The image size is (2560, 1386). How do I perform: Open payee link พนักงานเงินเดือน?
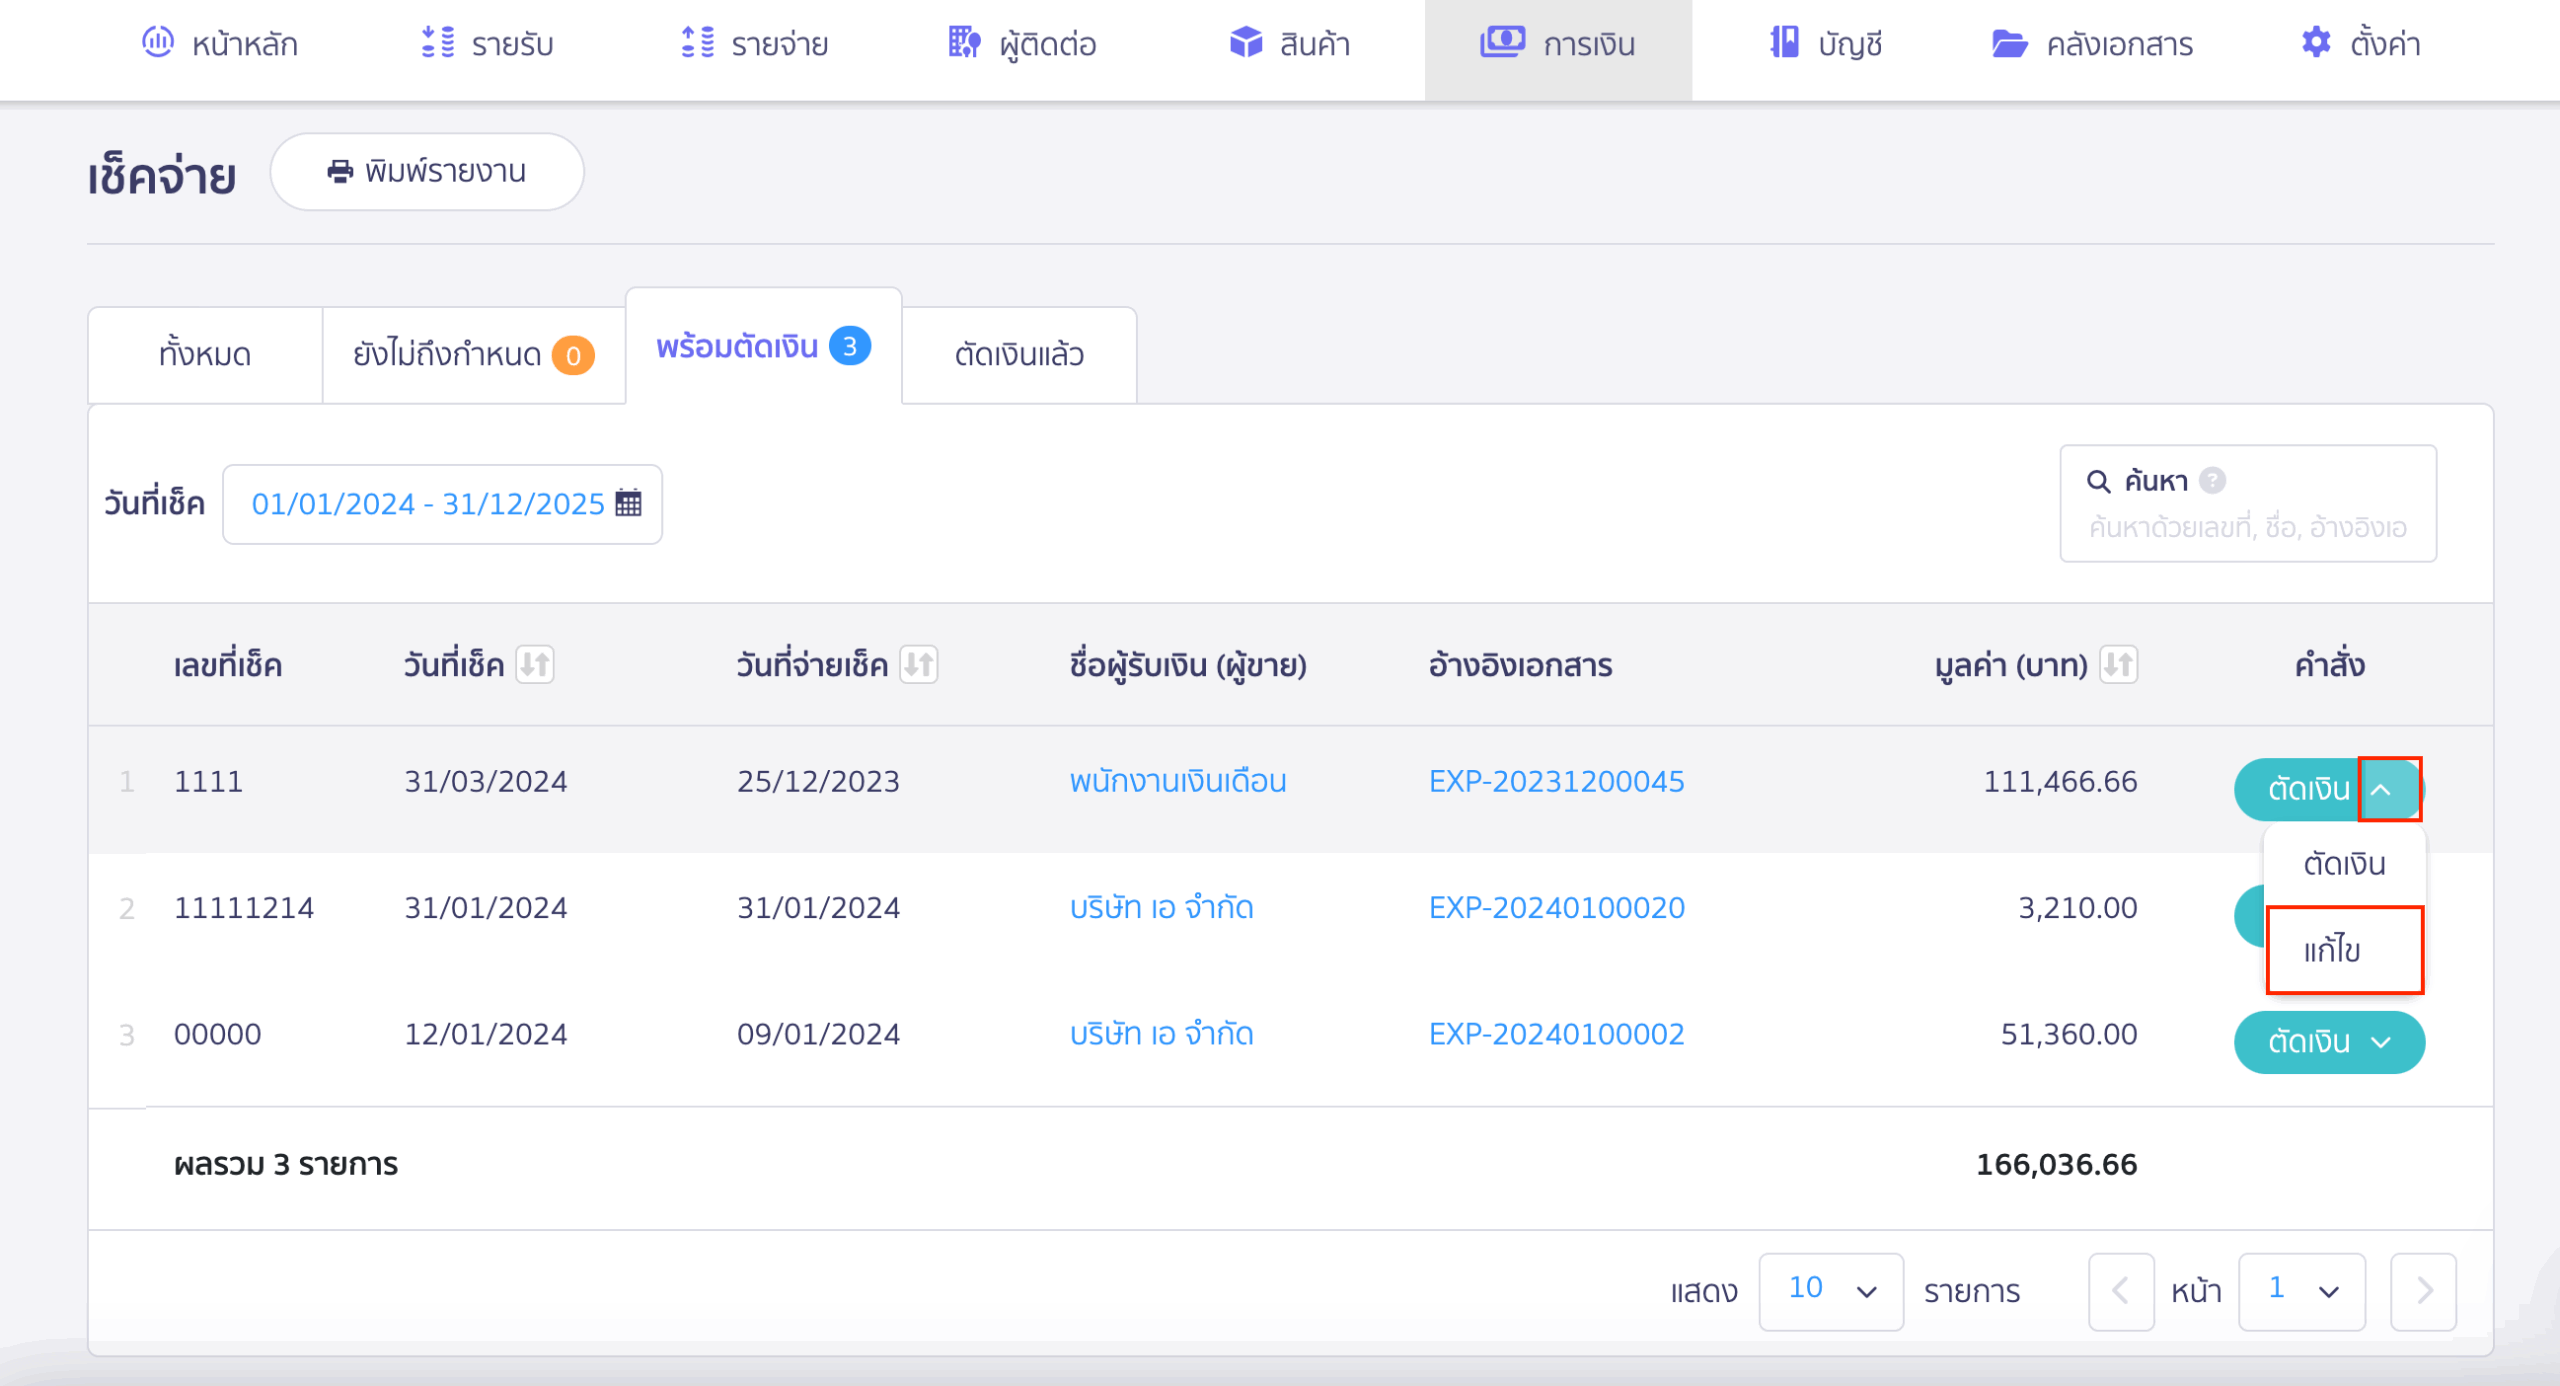[x=1178, y=781]
